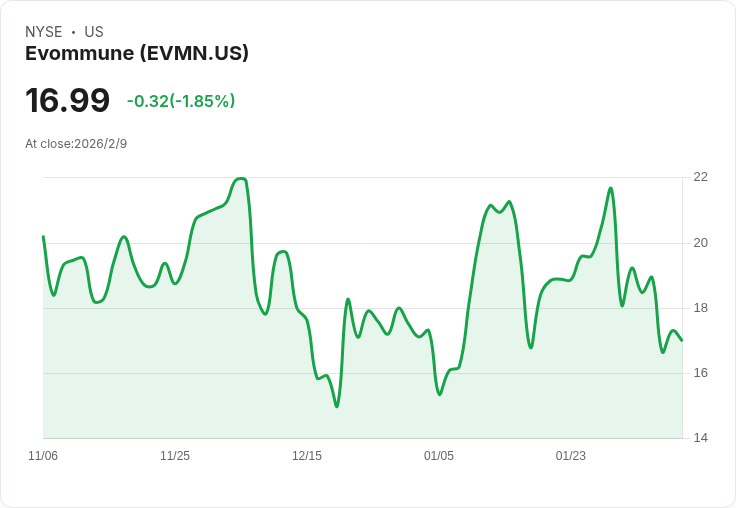Select the 11/25 date label on x-axis
736x508 pixels.
(175, 455)
